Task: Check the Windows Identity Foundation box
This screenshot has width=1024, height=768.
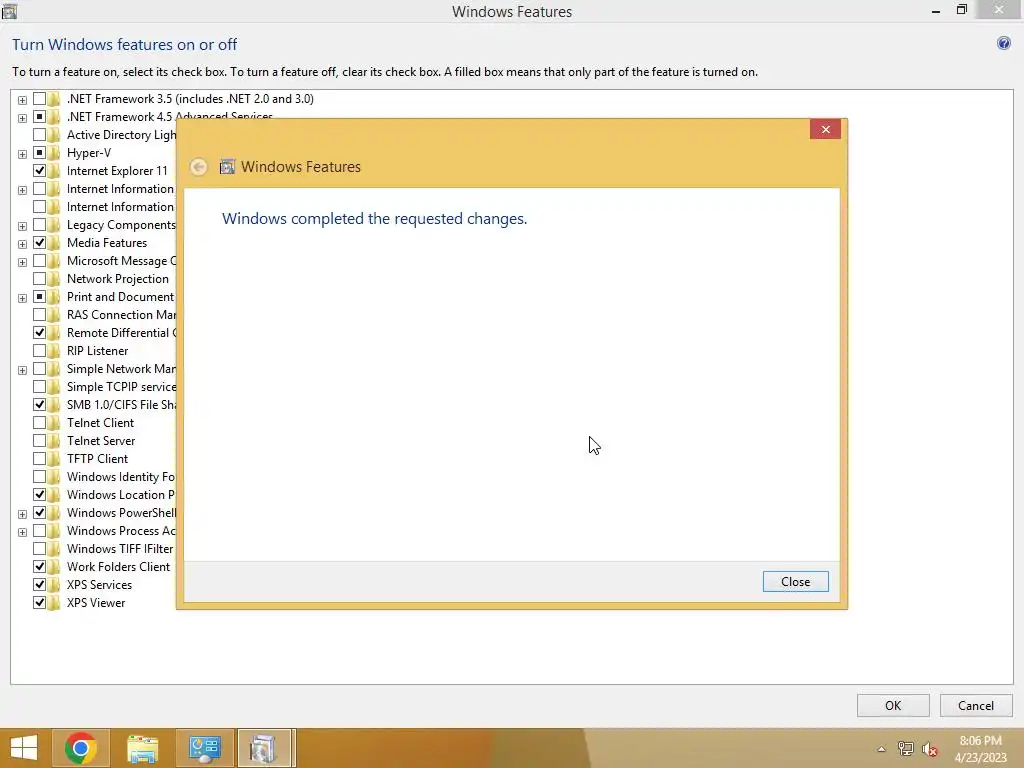Action: (39, 477)
